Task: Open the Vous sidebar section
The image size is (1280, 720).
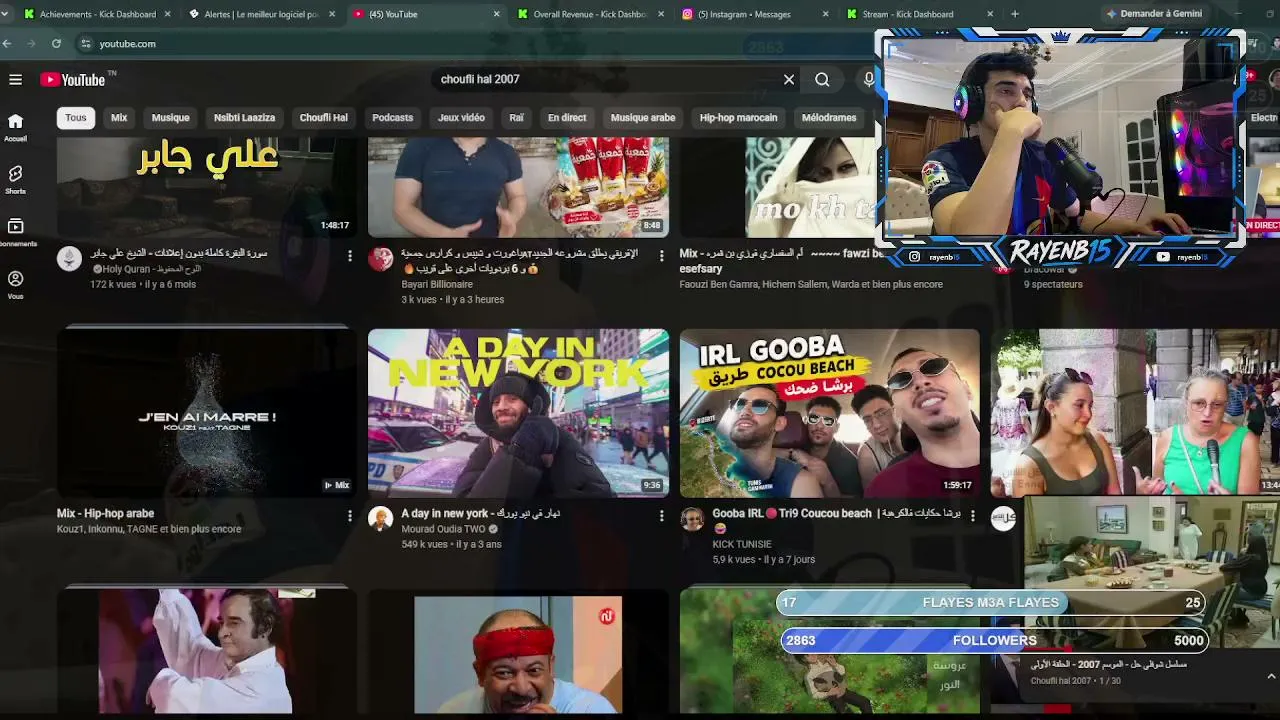Action: [x=15, y=285]
